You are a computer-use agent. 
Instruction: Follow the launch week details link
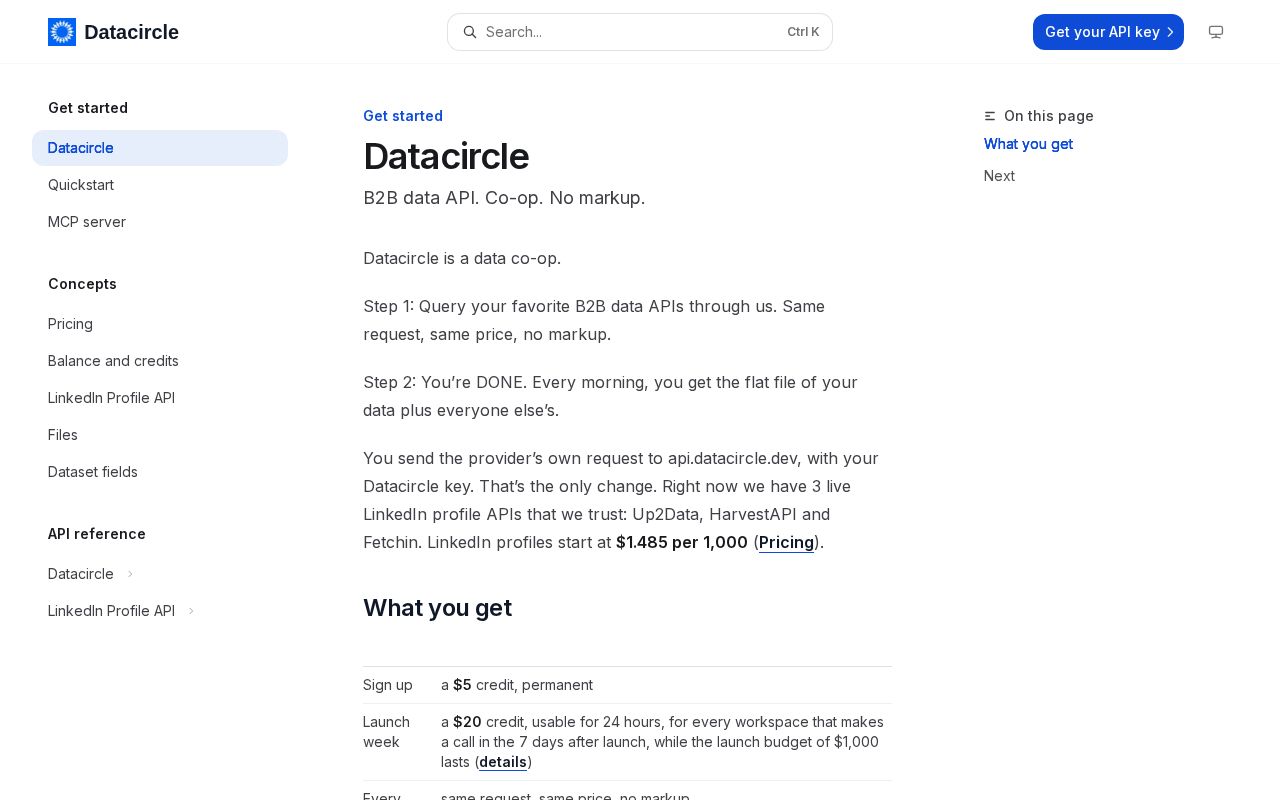(x=503, y=762)
